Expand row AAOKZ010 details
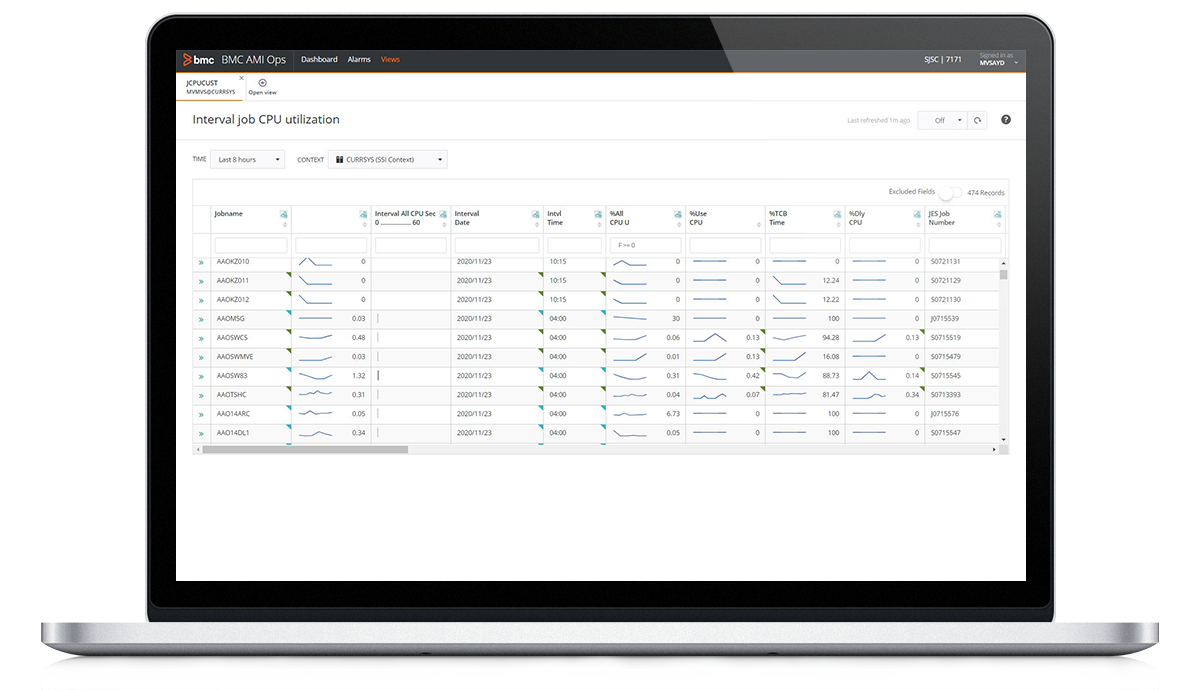1200x690 pixels. [201, 262]
